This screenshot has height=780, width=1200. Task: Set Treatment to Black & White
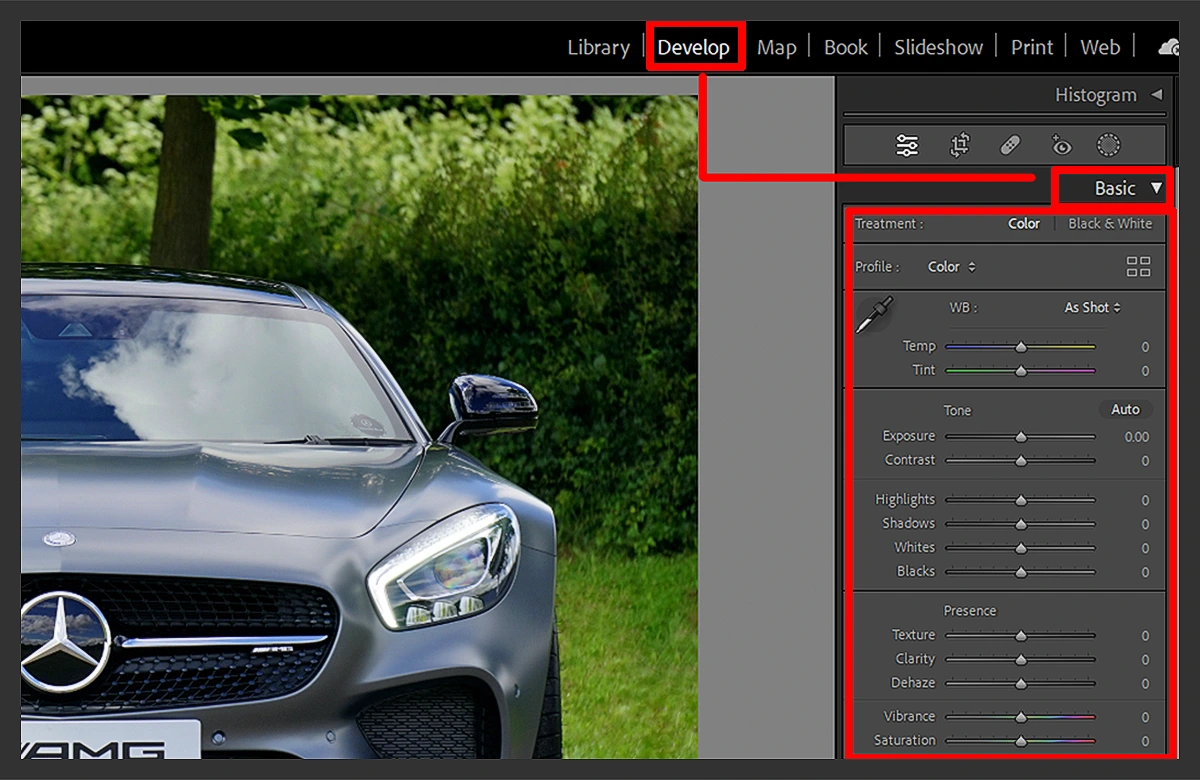pos(1110,224)
